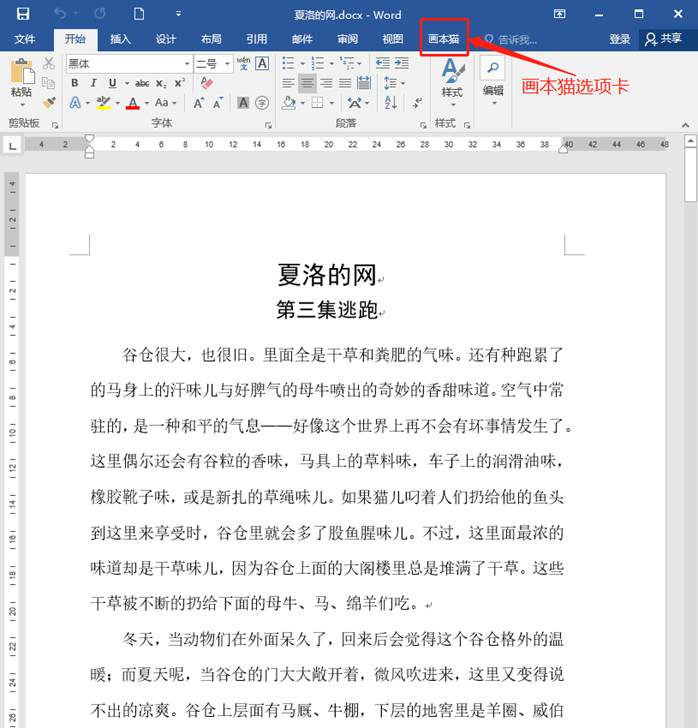Click the 共享 share button
This screenshot has height=728, width=698.
(664, 39)
